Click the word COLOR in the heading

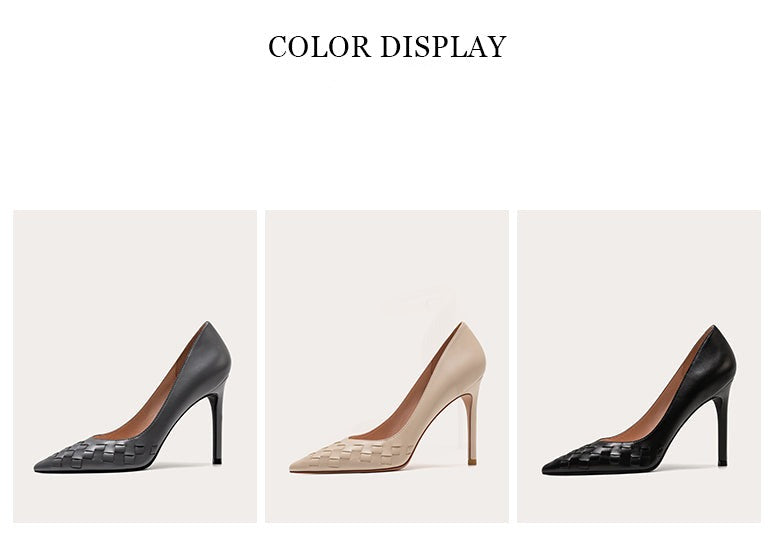(x=319, y=47)
